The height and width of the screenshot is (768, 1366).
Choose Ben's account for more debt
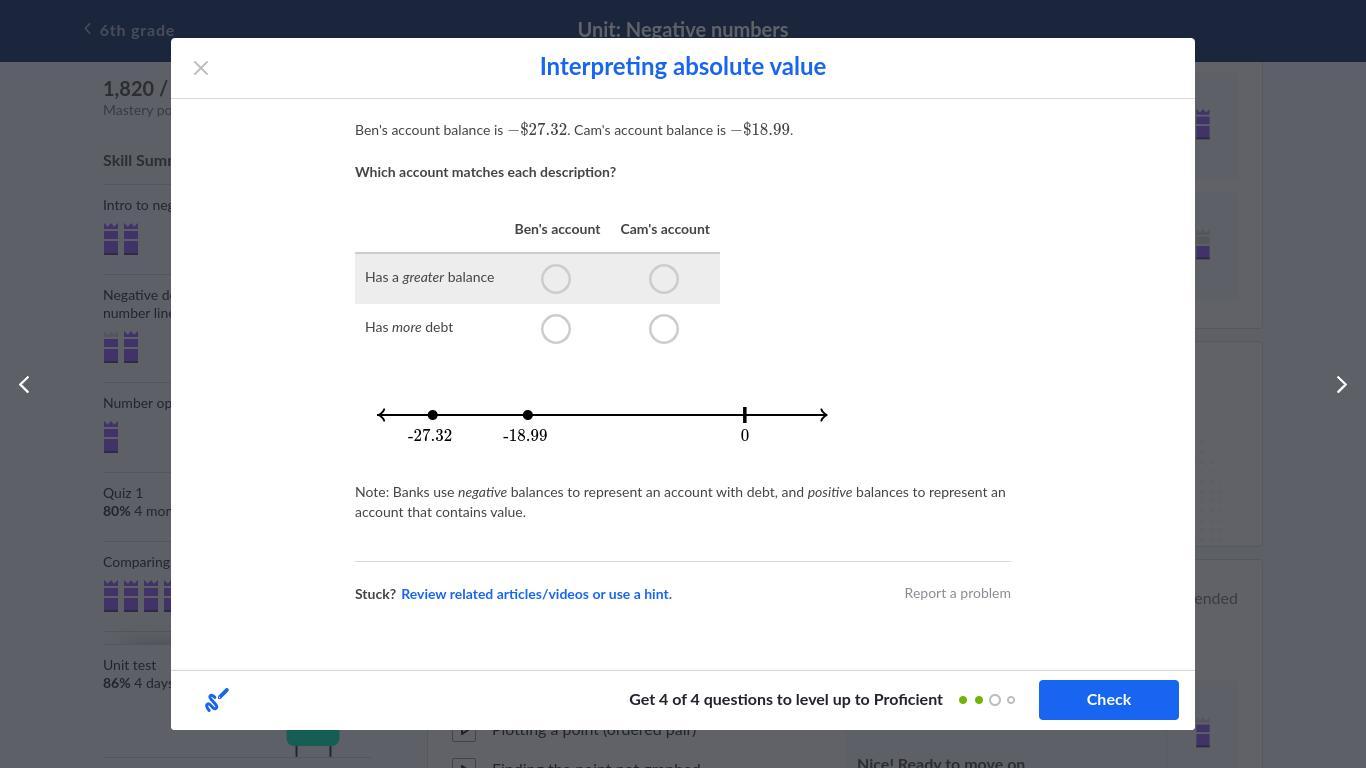(556, 329)
